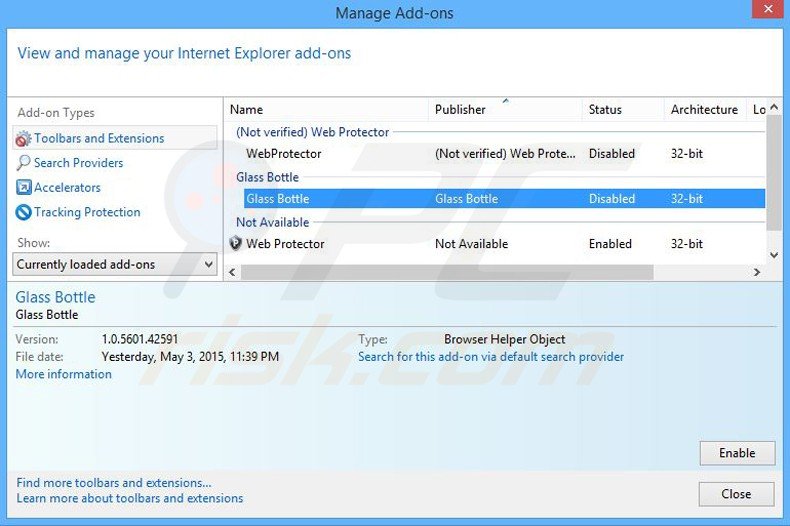Click the Accelerators arrow icon

pos(24,187)
